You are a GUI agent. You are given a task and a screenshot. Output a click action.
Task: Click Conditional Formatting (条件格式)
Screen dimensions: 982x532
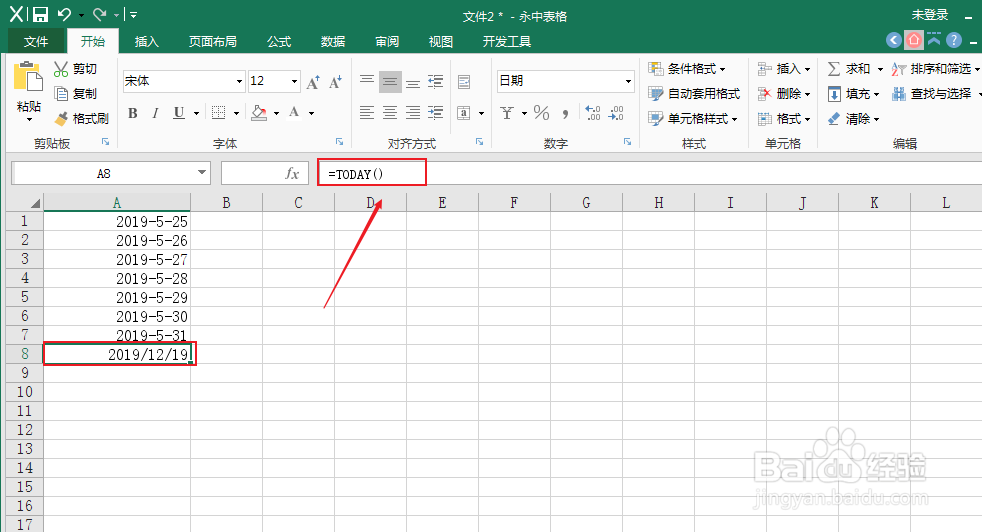tap(687, 68)
